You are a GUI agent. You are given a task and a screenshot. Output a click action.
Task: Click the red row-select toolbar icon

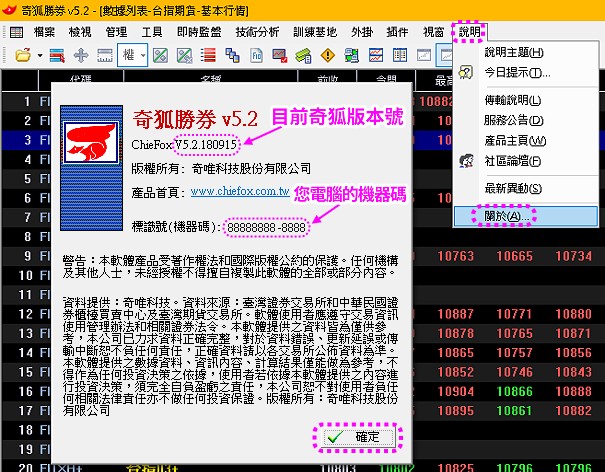coord(57,56)
